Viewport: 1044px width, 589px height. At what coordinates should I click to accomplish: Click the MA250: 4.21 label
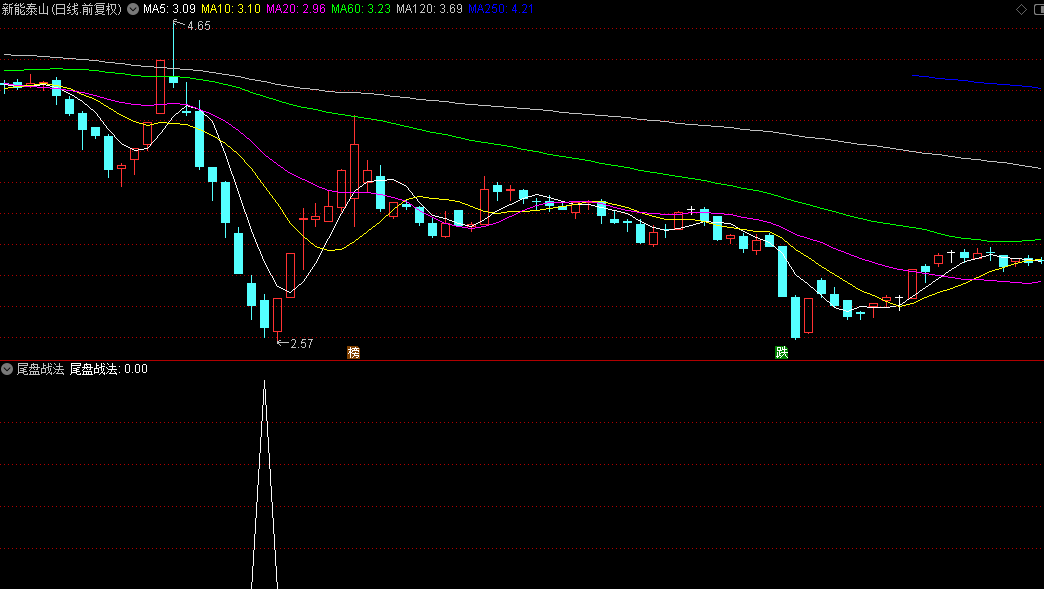(501, 9)
